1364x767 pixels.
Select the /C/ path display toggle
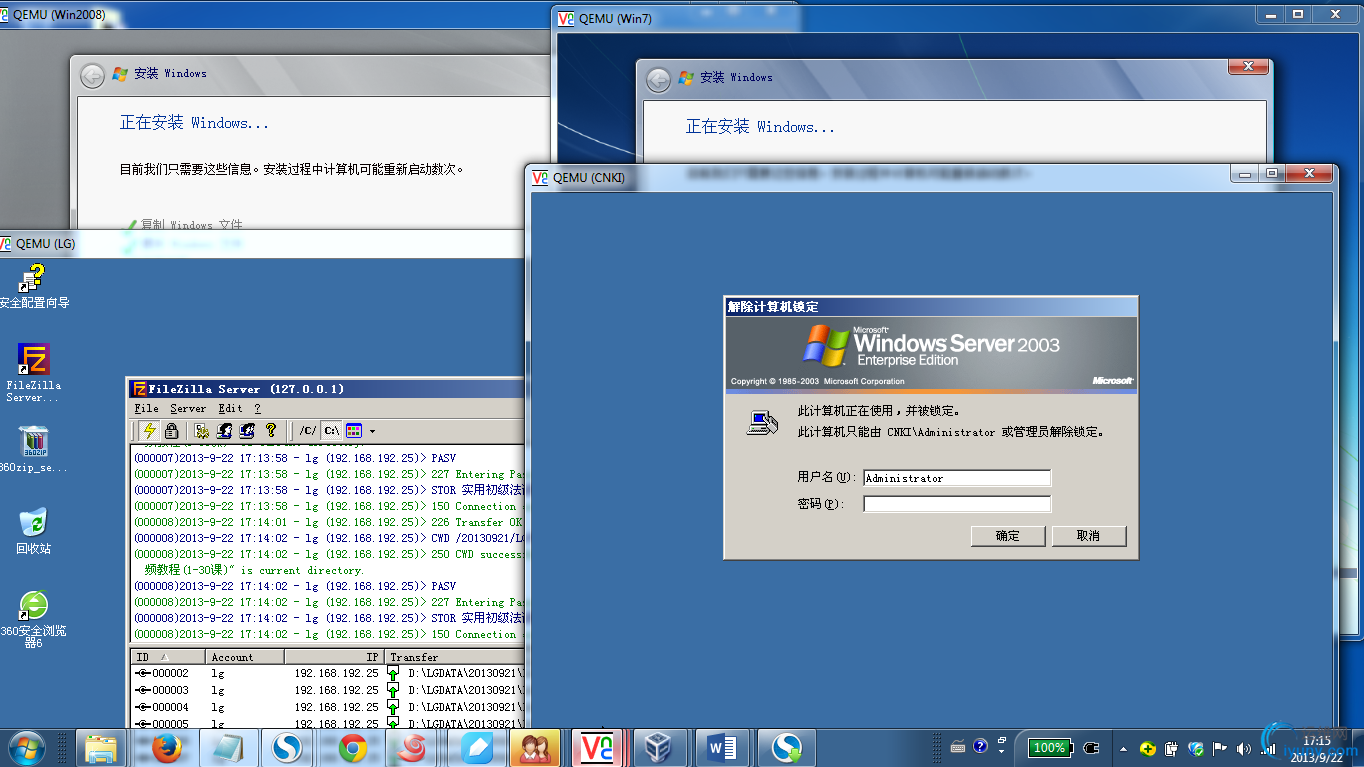click(x=308, y=431)
